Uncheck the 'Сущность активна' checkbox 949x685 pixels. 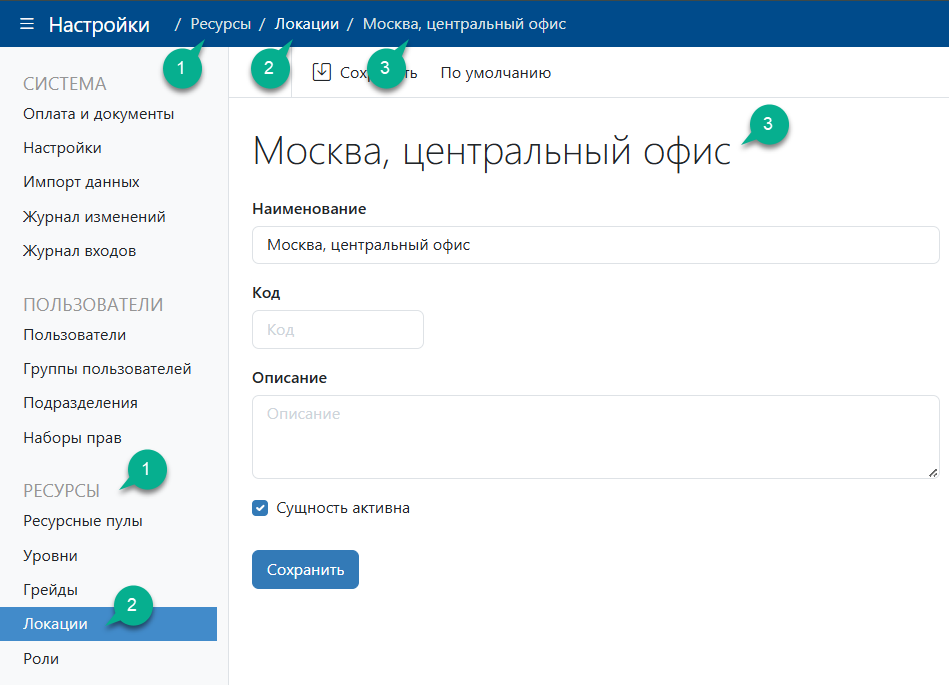point(260,508)
